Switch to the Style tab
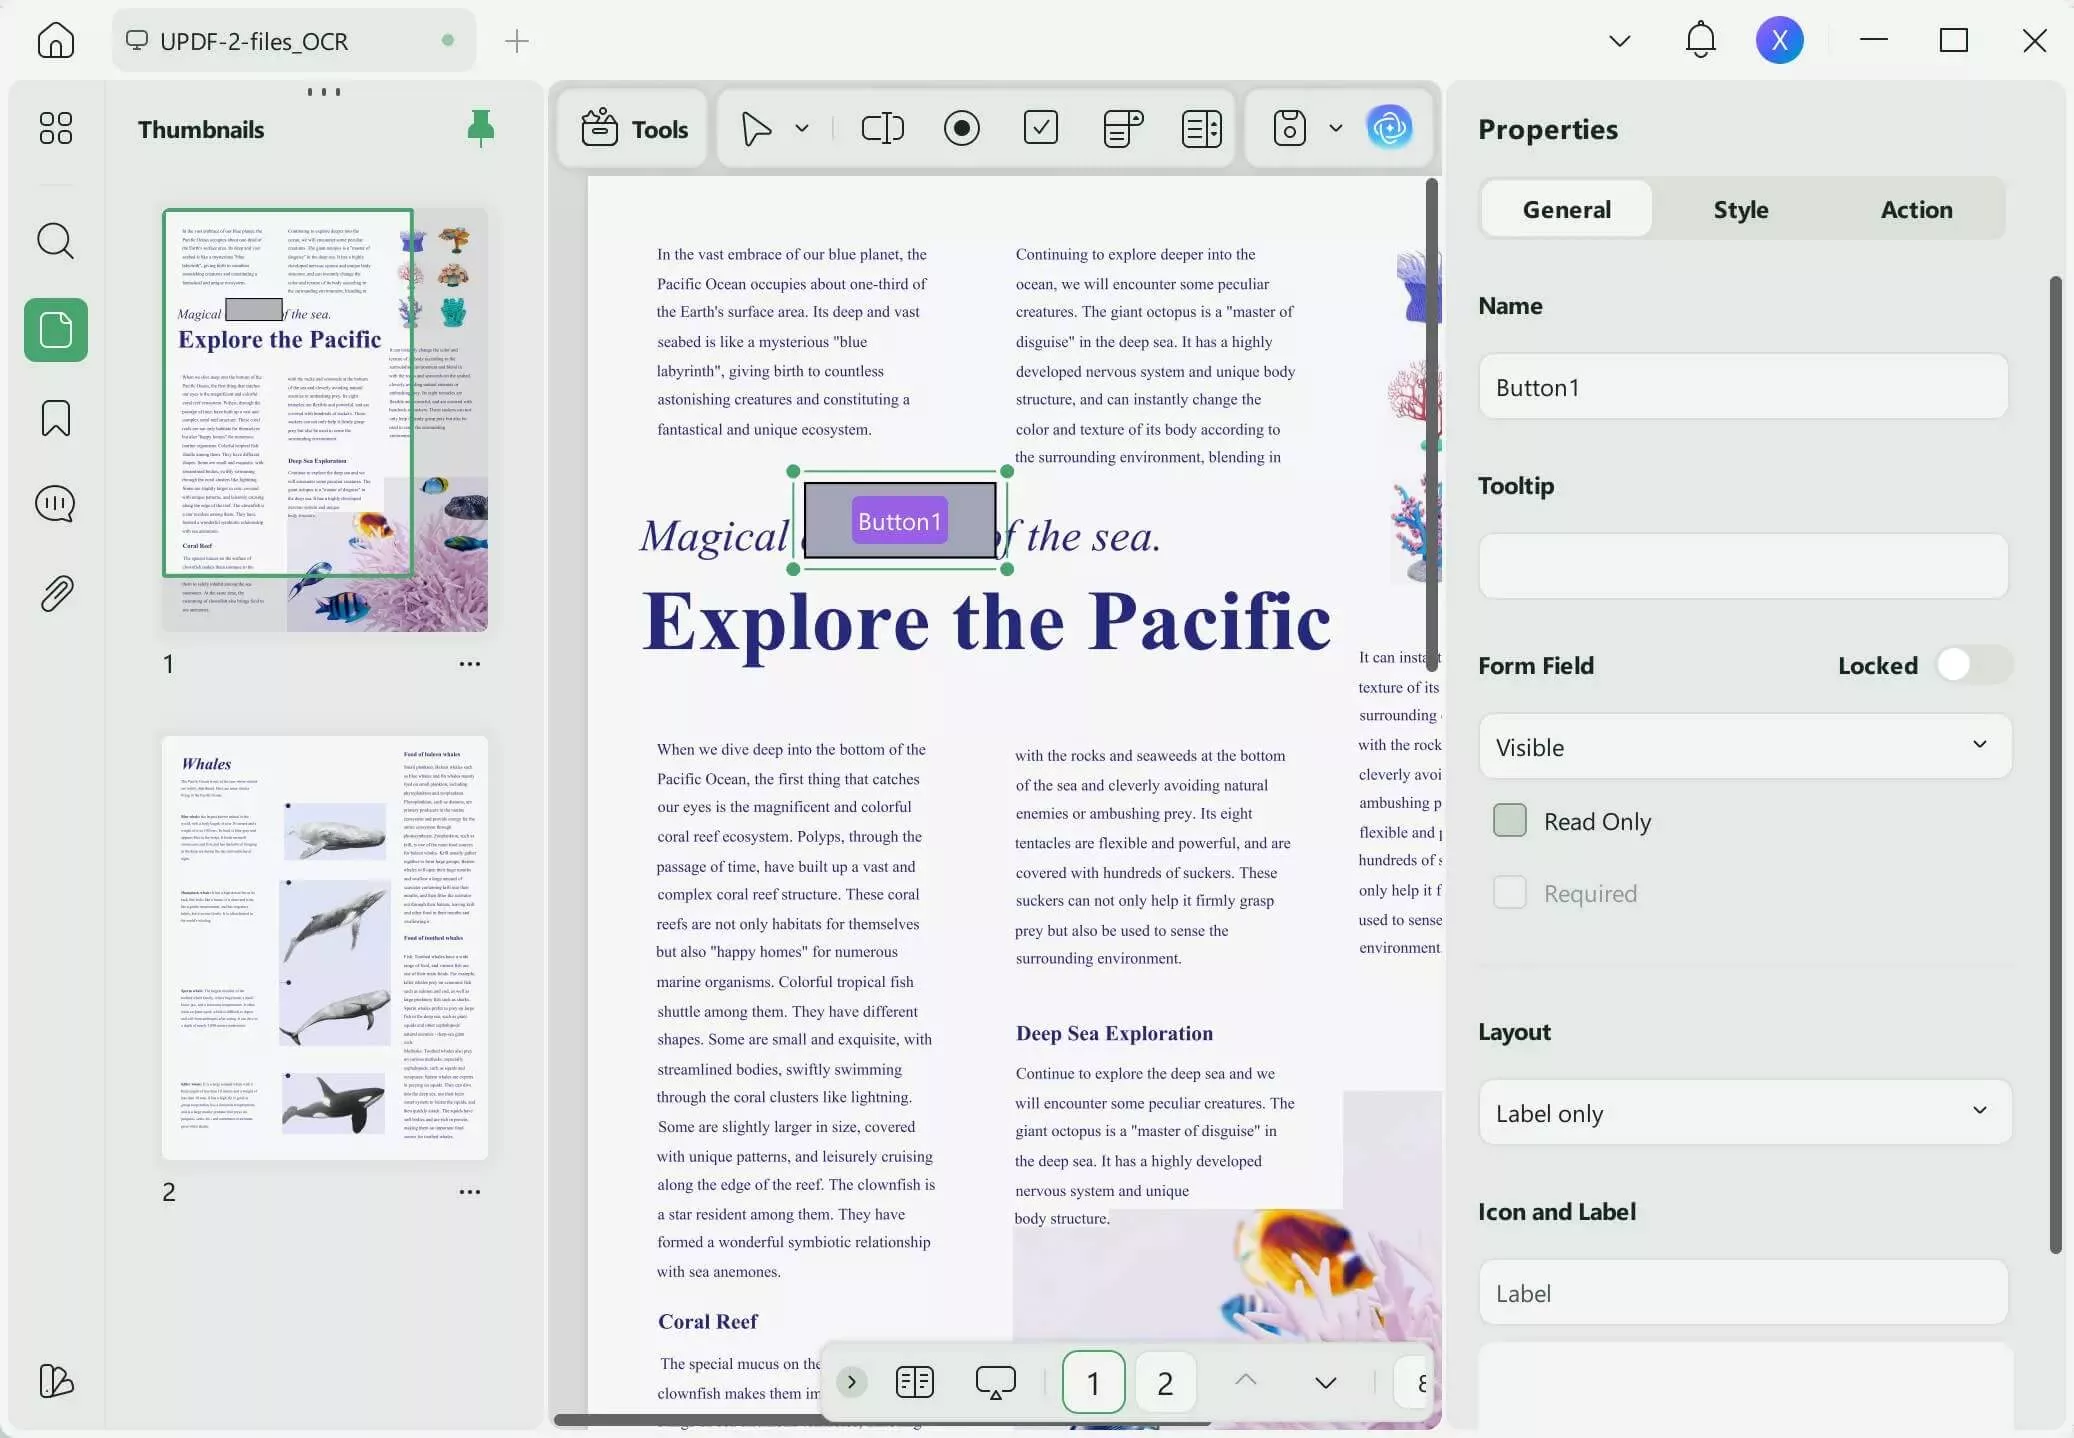The height and width of the screenshot is (1438, 2074). point(1740,209)
